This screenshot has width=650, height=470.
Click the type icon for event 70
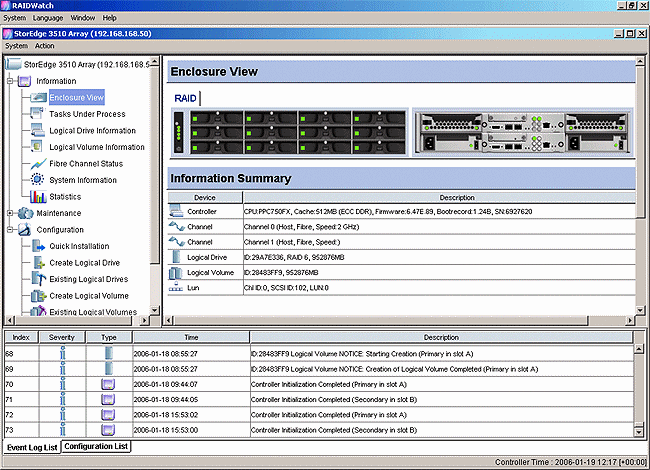click(x=108, y=384)
